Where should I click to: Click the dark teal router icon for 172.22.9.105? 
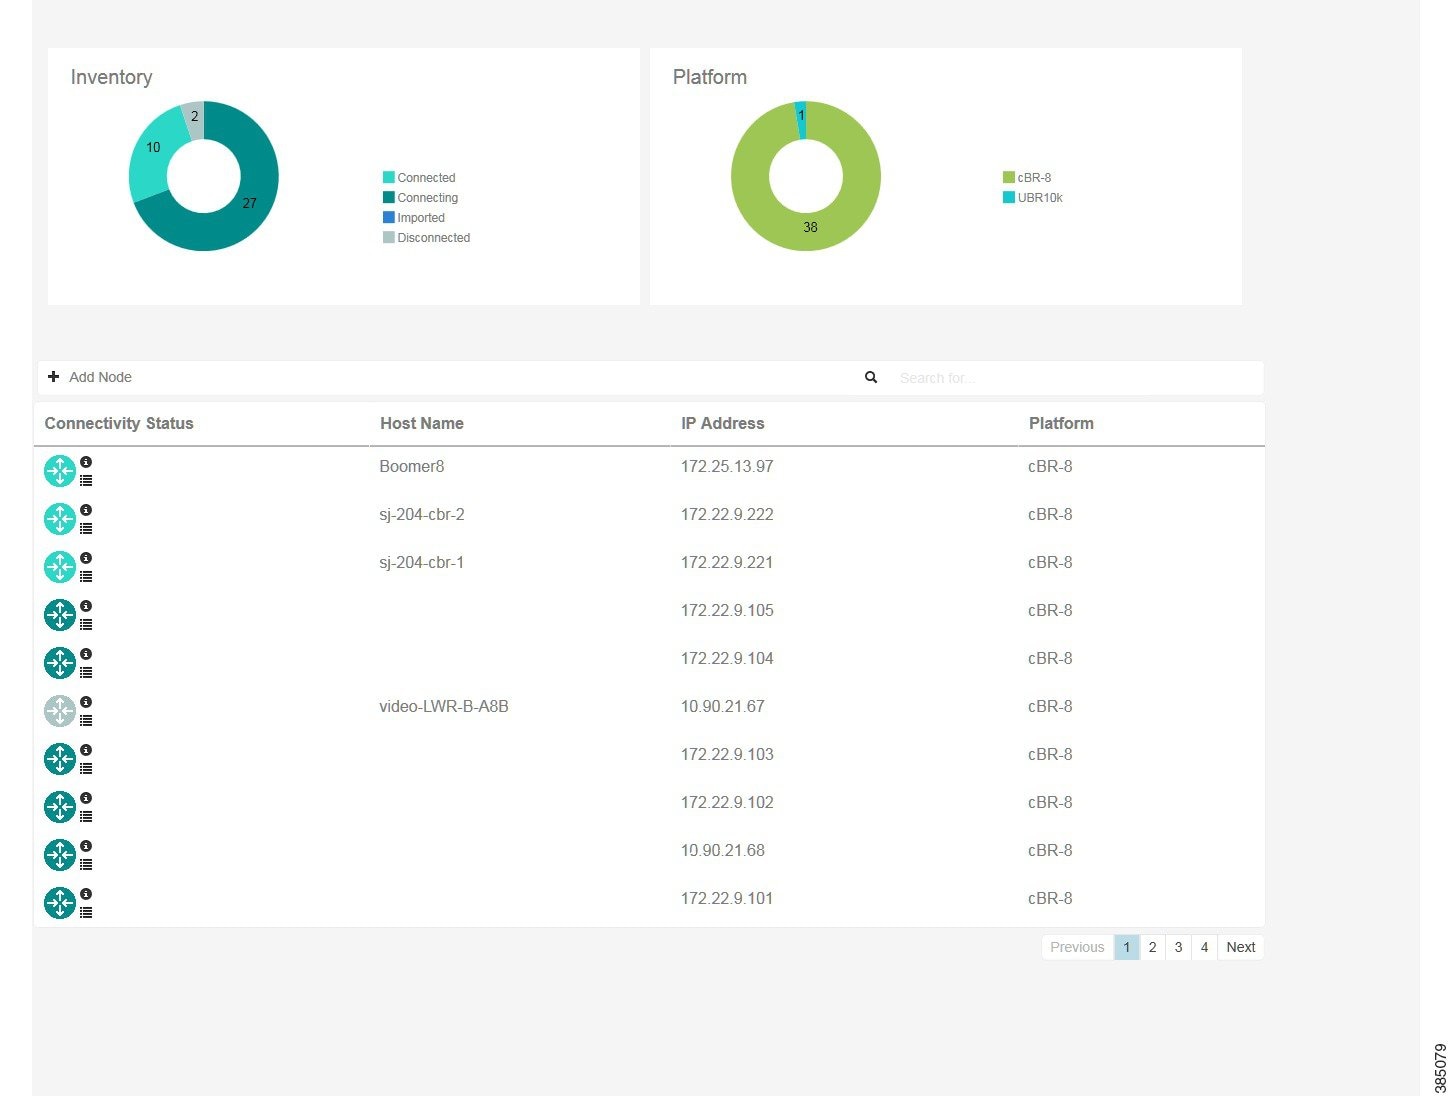(60, 614)
